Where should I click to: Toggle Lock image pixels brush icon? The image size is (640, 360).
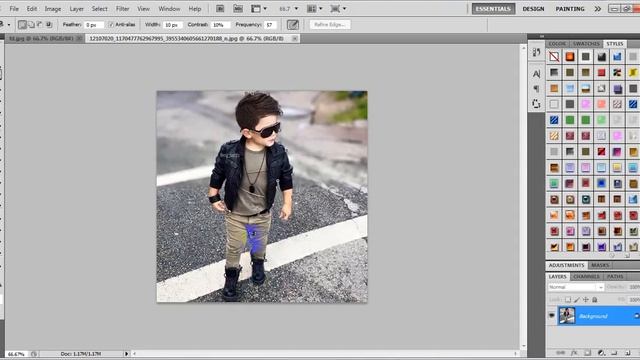point(577,300)
